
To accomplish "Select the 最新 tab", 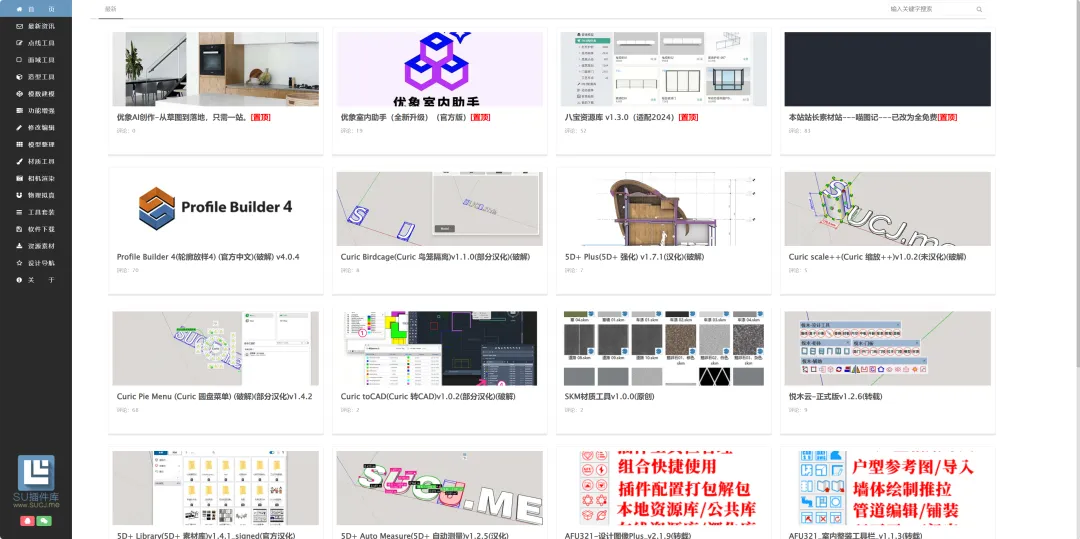I will click(x=110, y=9).
